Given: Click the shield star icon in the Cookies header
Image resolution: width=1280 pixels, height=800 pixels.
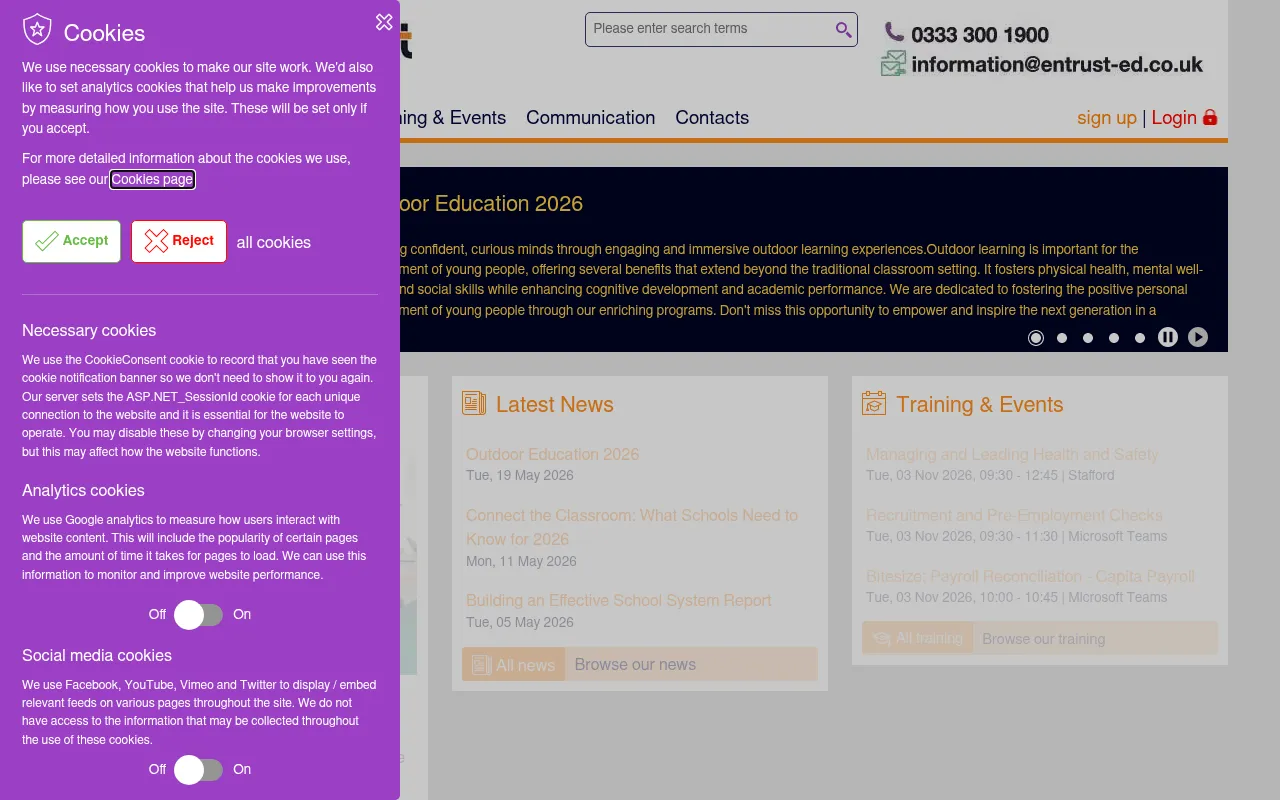Looking at the screenshot, I should (37, 30).
